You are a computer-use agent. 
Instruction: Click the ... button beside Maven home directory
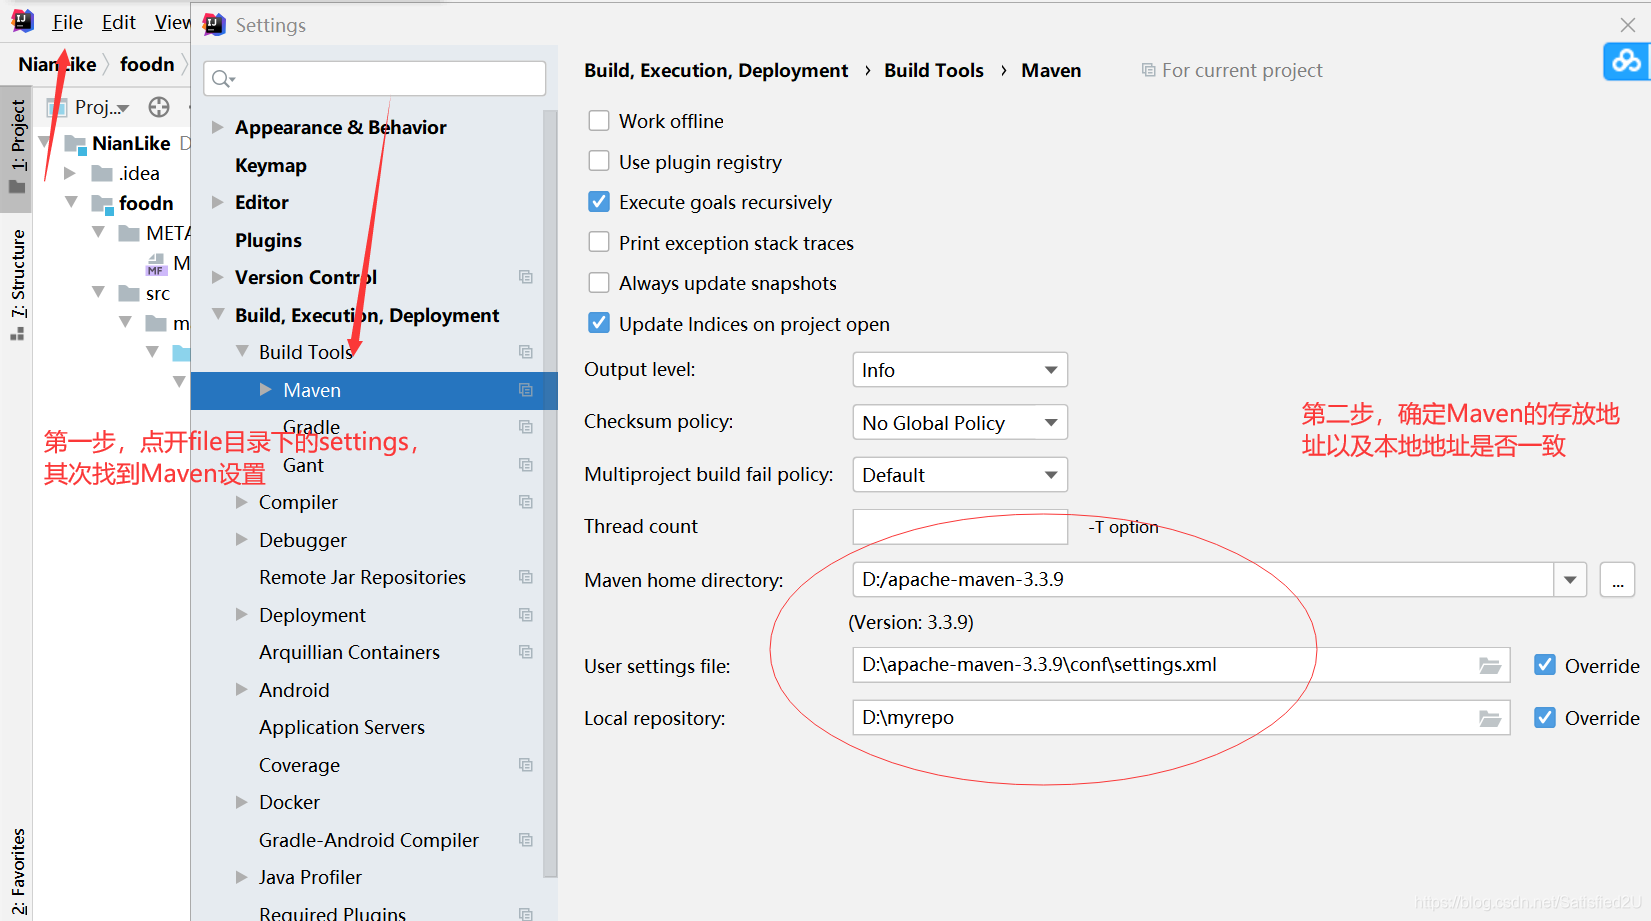pos(1617,579)
